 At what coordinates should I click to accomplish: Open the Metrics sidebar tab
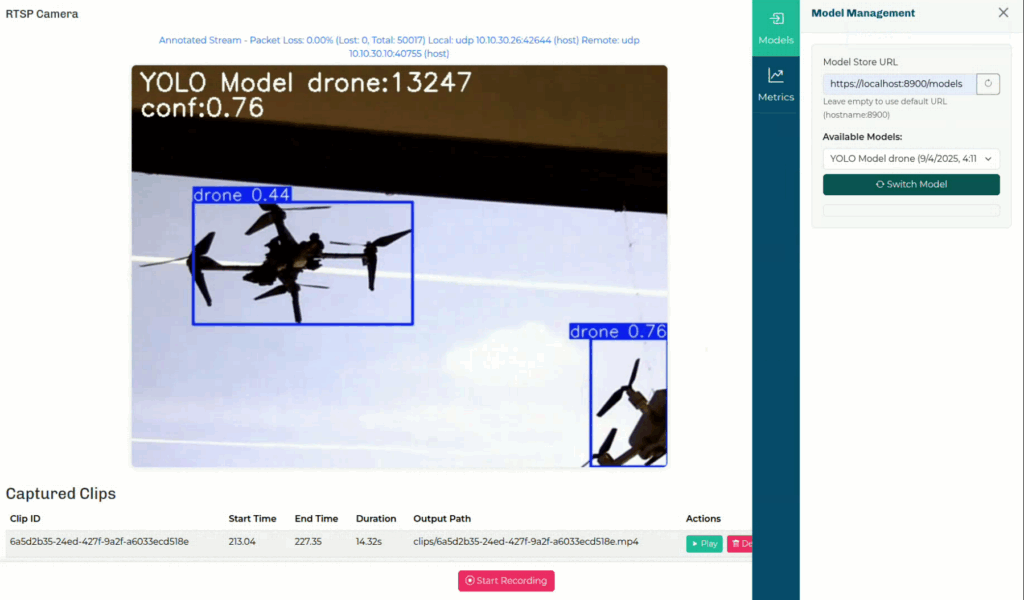click(x=775, y=84)
